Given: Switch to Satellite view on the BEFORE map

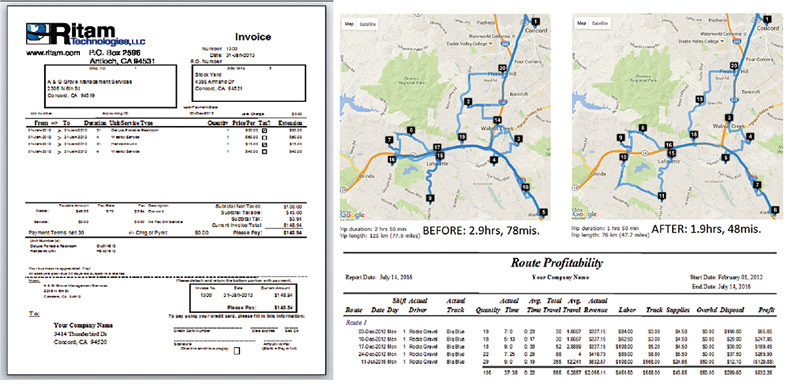Looking at the screenshot, I should point(367,23).
